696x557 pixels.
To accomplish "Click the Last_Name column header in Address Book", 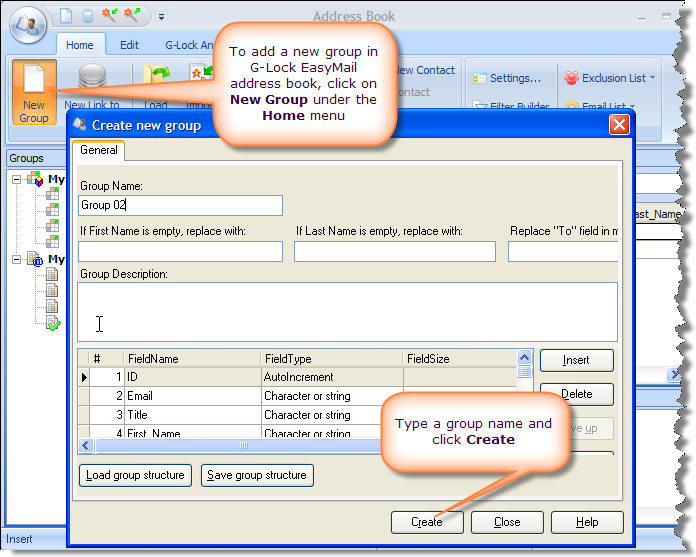I will click(x=658, y=214).
